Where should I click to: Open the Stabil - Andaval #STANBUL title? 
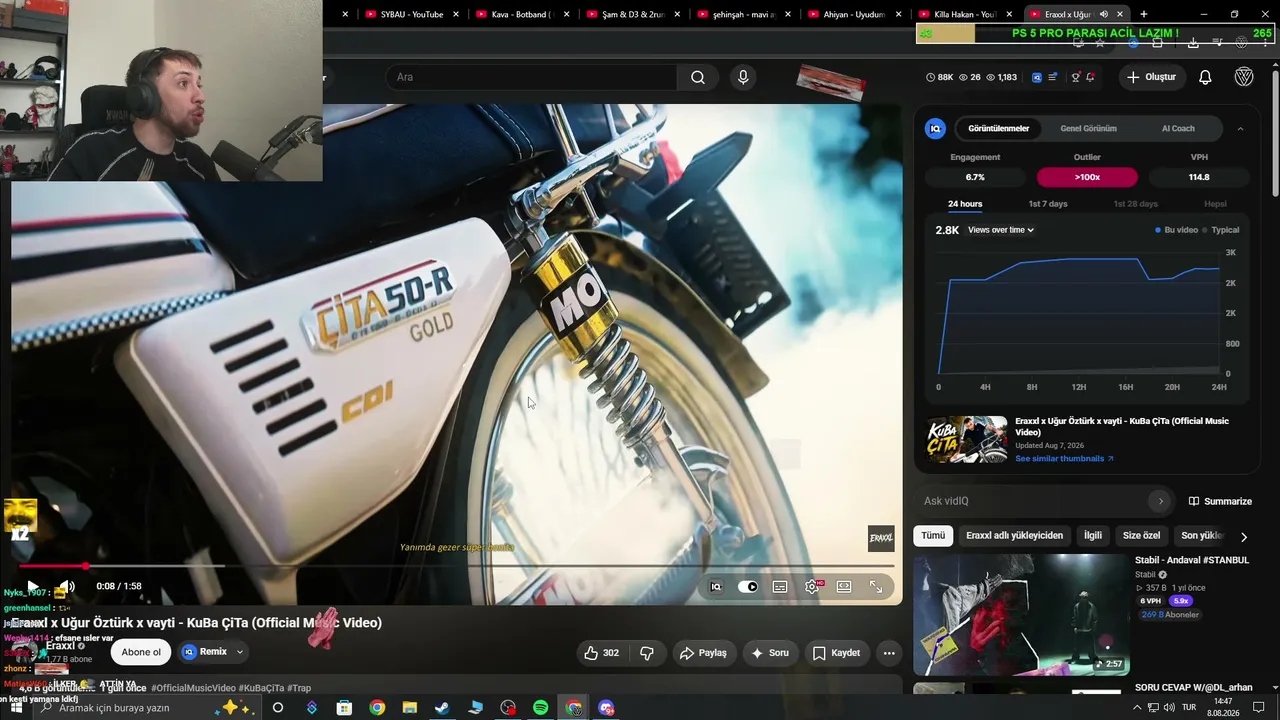1191,560
